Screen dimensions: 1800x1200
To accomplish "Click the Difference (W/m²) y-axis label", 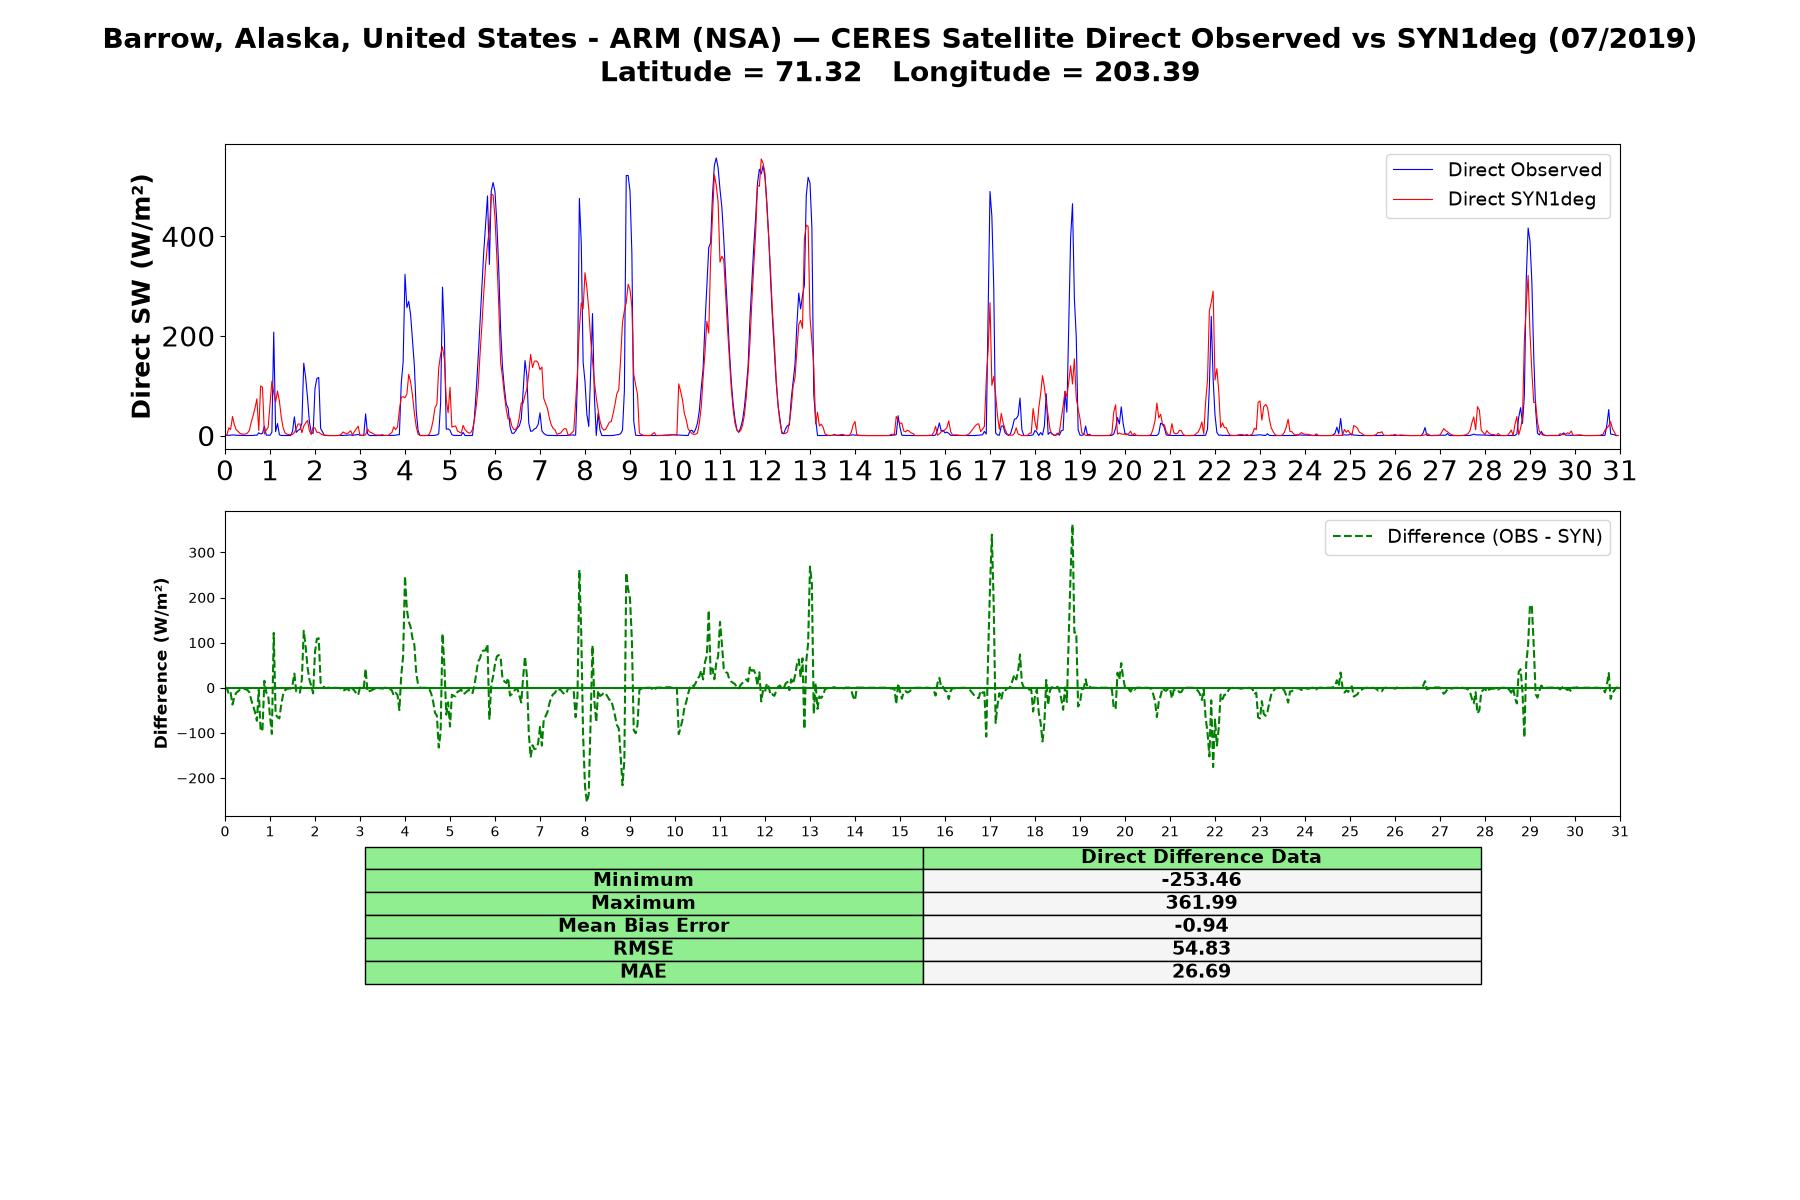I will (161, 664).
